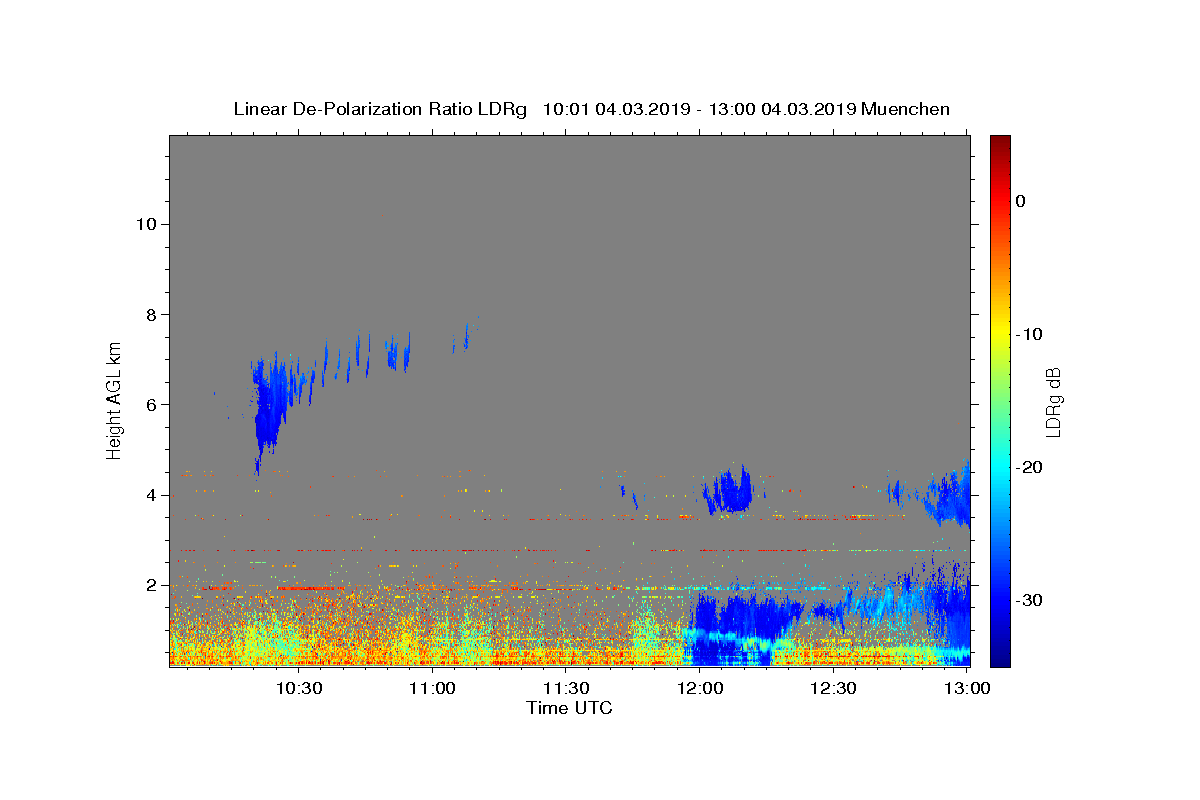
Task: Click the Height AGL km axis title
Action: click(115, 399)
